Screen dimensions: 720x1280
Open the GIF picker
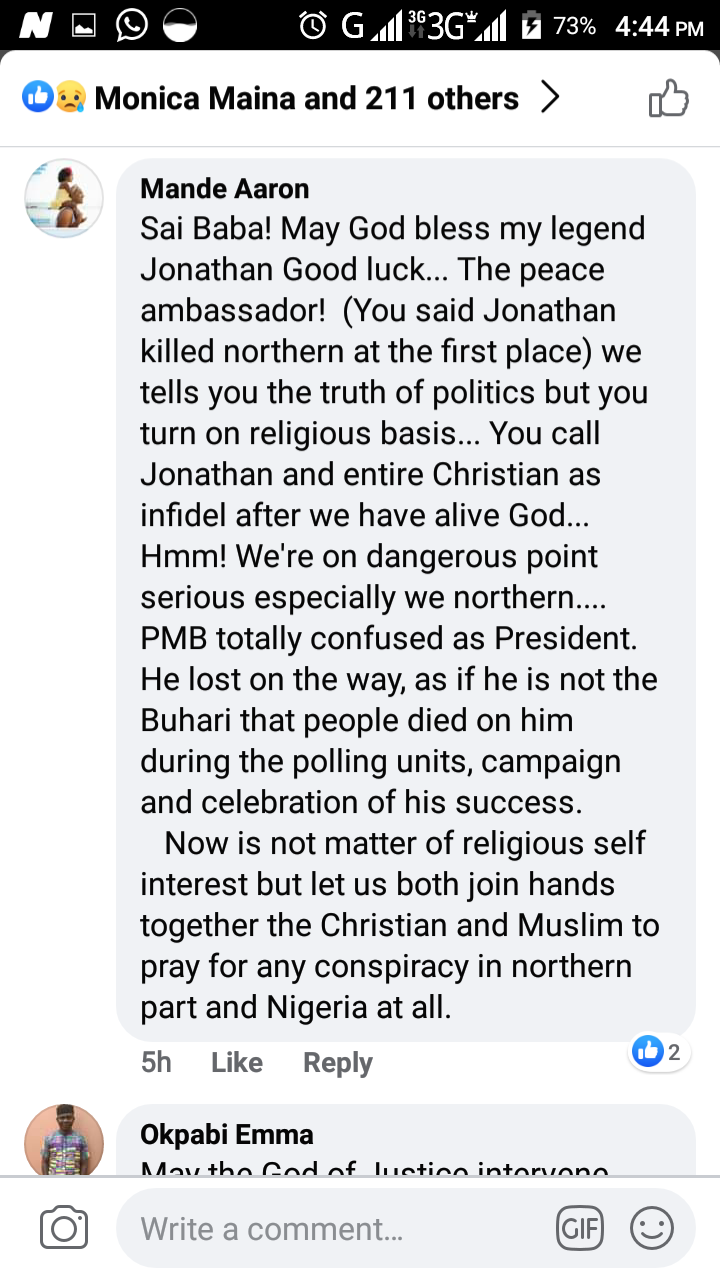(580, 1228)
